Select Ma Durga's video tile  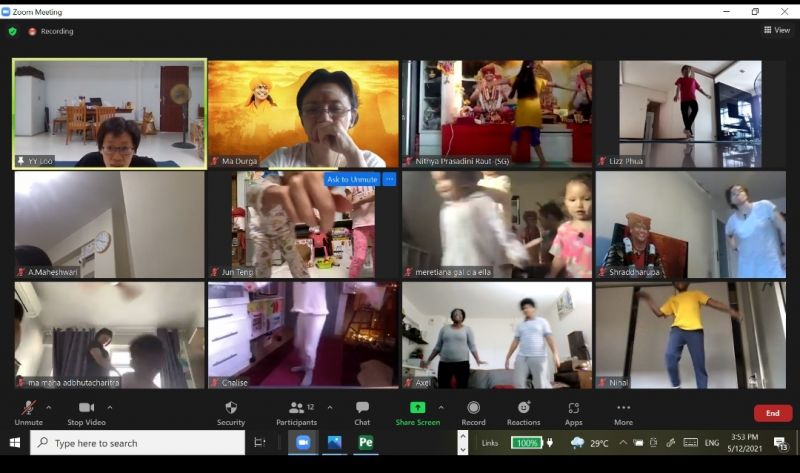[303, 113]
